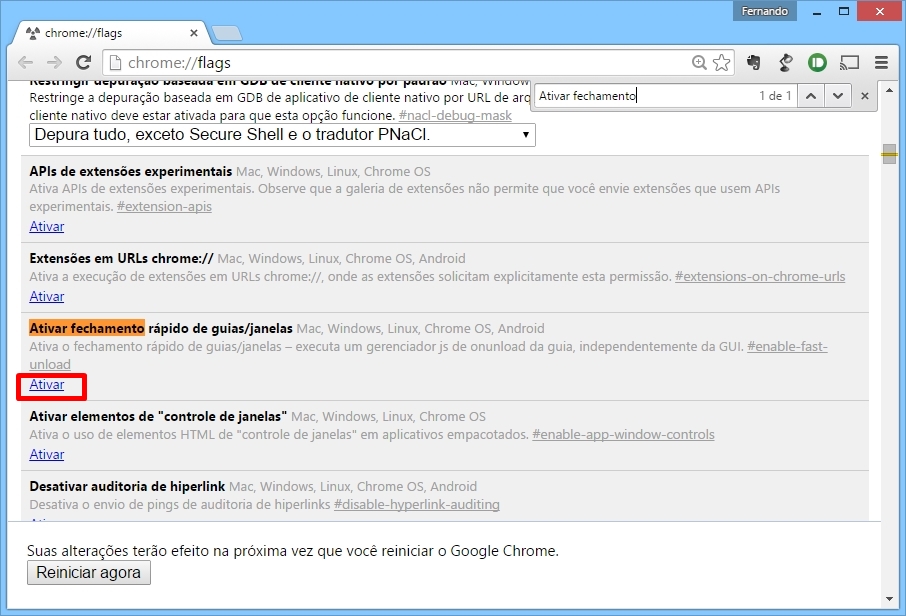The height and width of the screenshot is (616, 906).
Task: Click the #extensions-on-chrome-urls link
Action: pos(760,276)
